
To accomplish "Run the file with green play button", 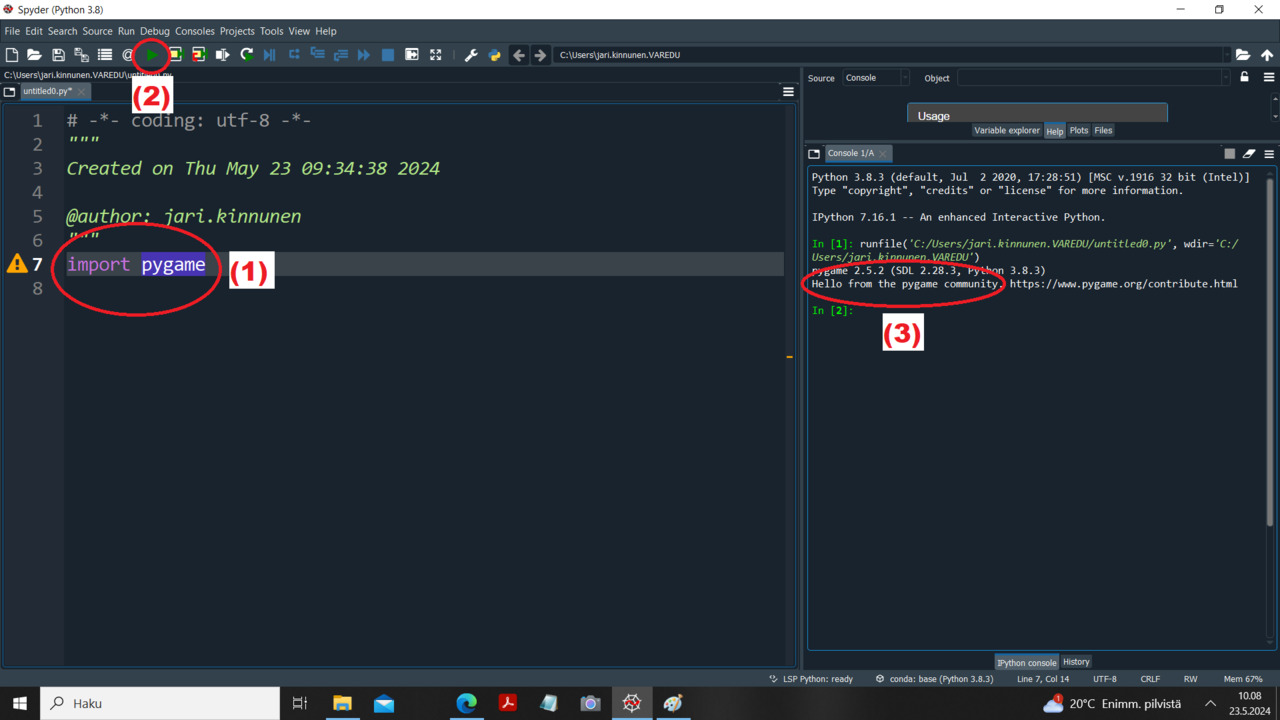I will point(151,55).
